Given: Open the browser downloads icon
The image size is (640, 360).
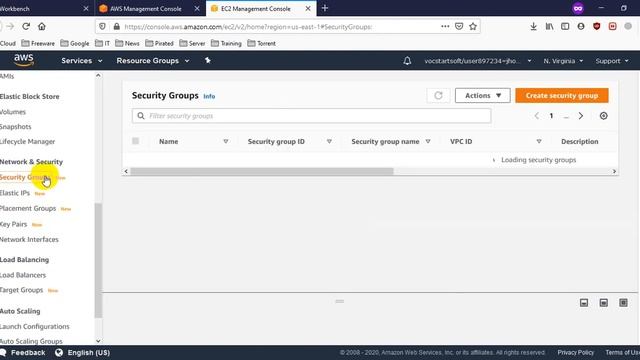Looking at the screenshot, I should (x=533, y=27).
